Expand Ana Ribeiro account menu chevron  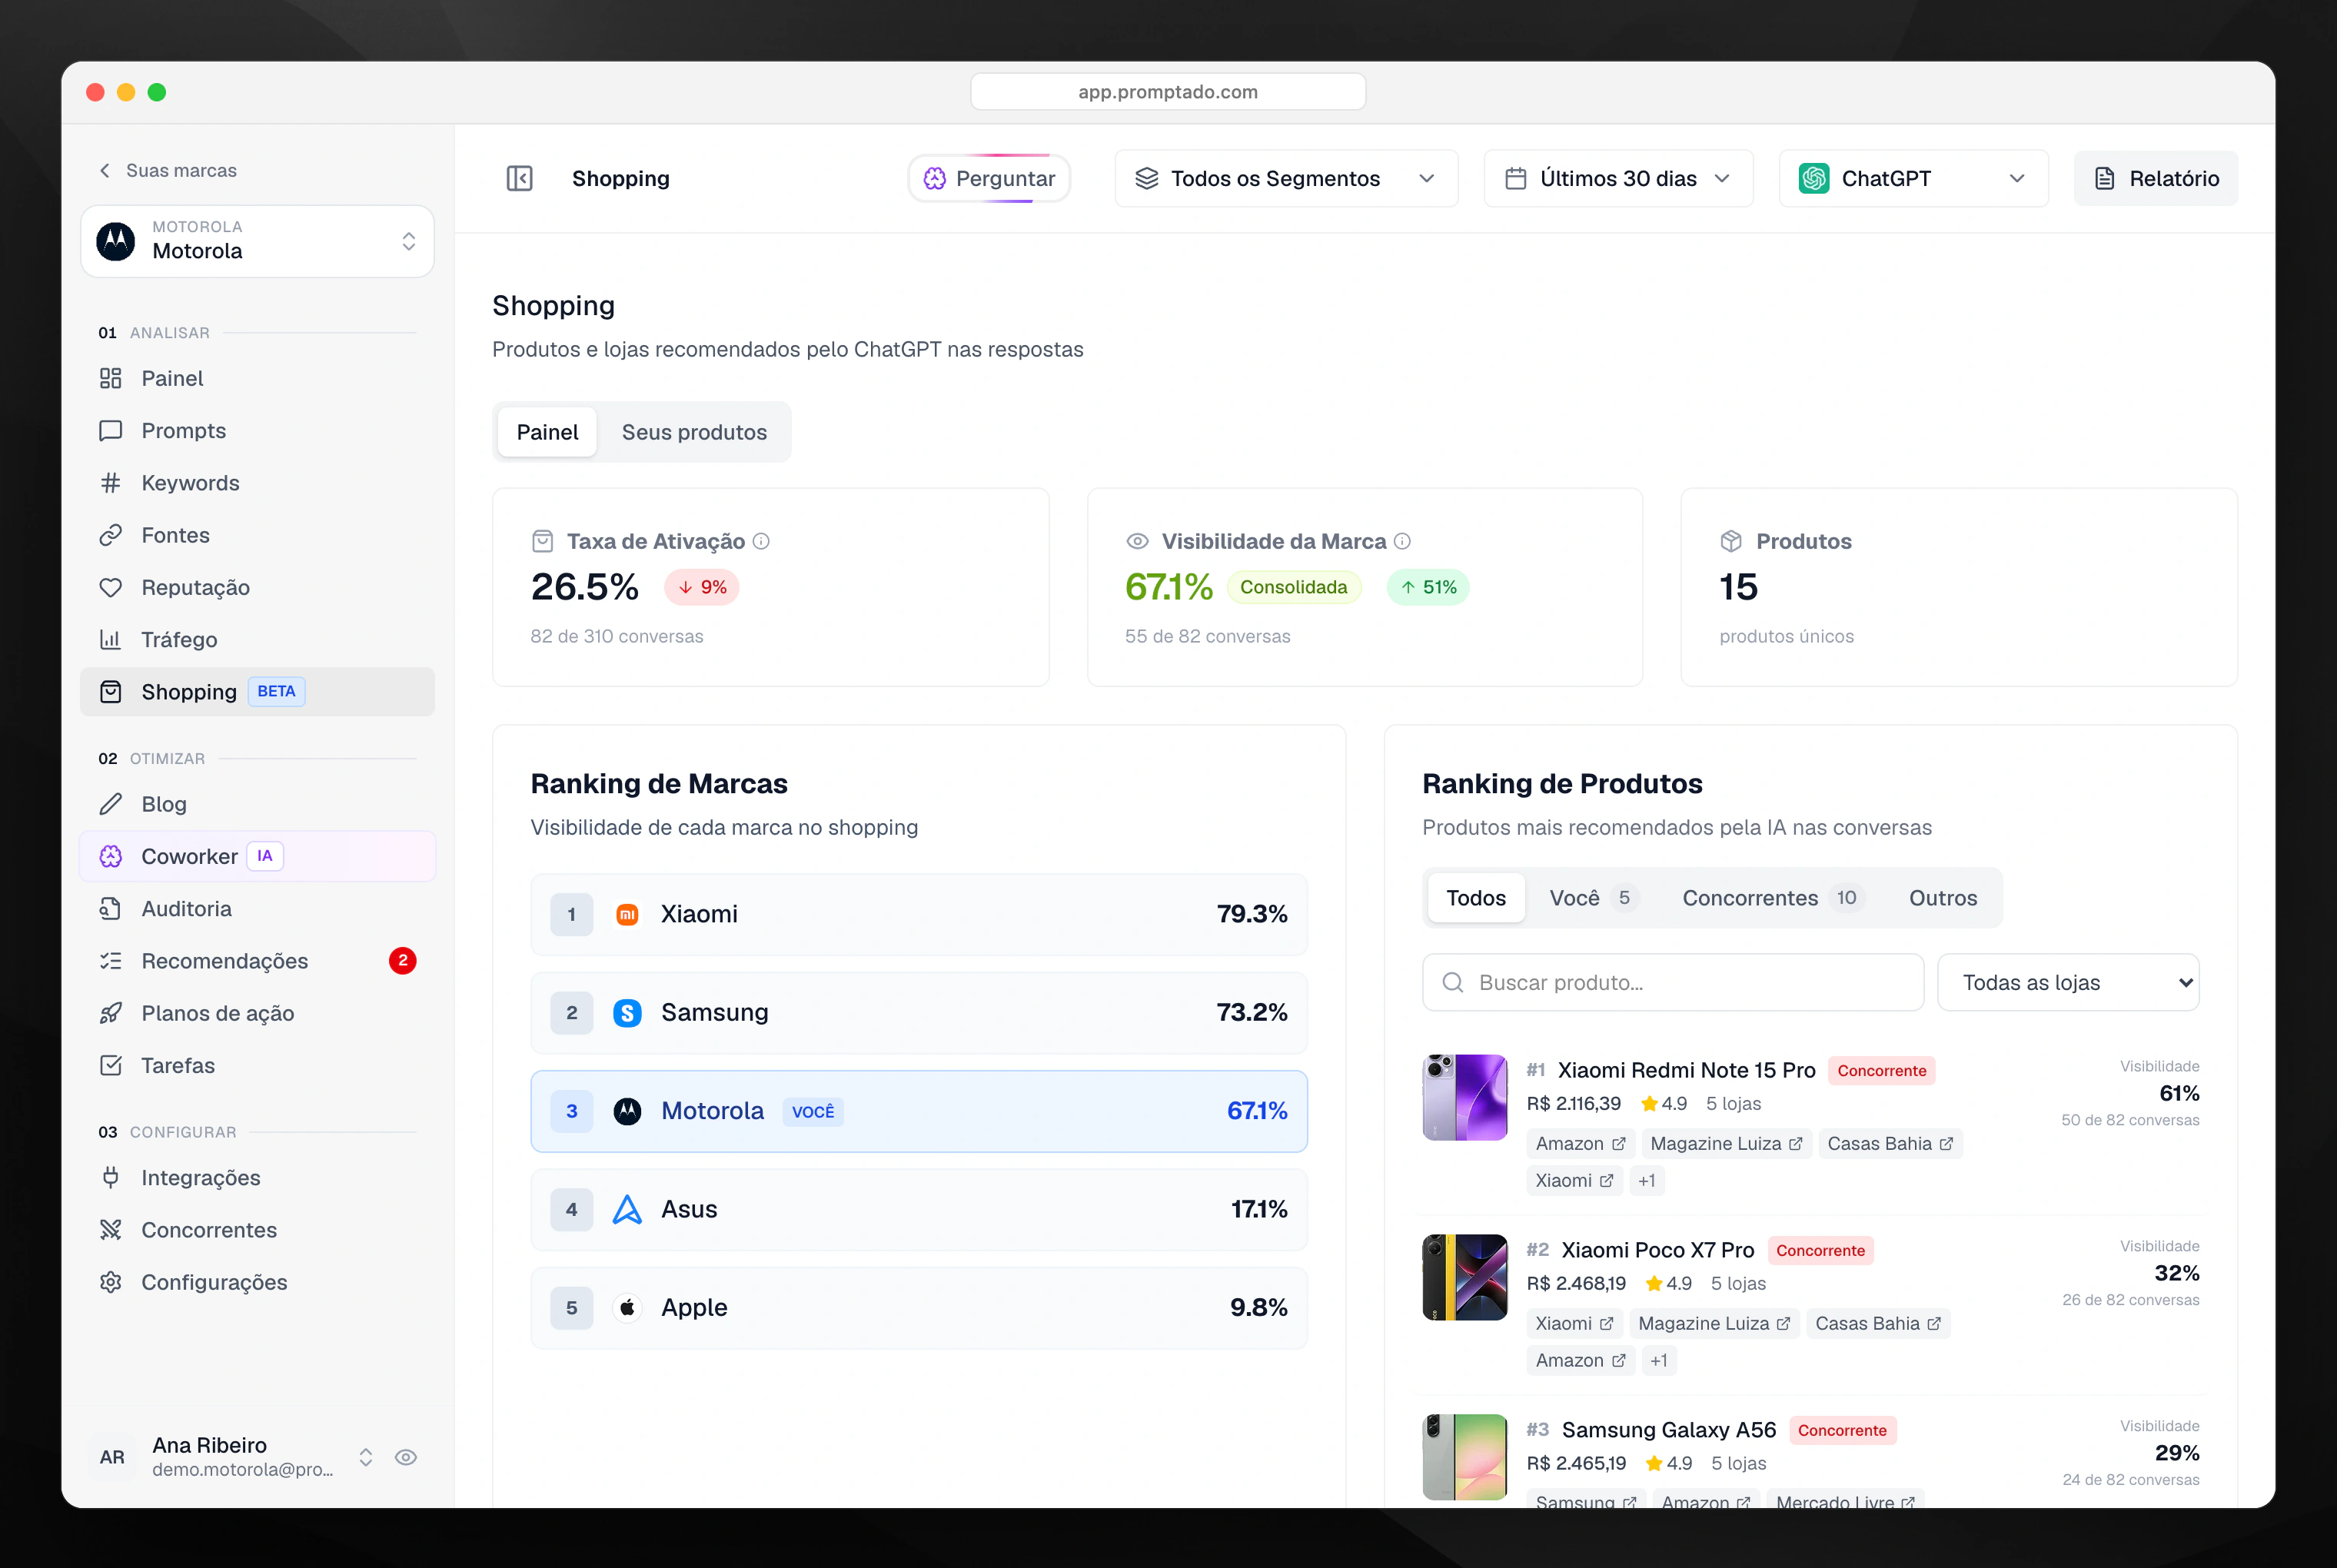point(366,1457)
